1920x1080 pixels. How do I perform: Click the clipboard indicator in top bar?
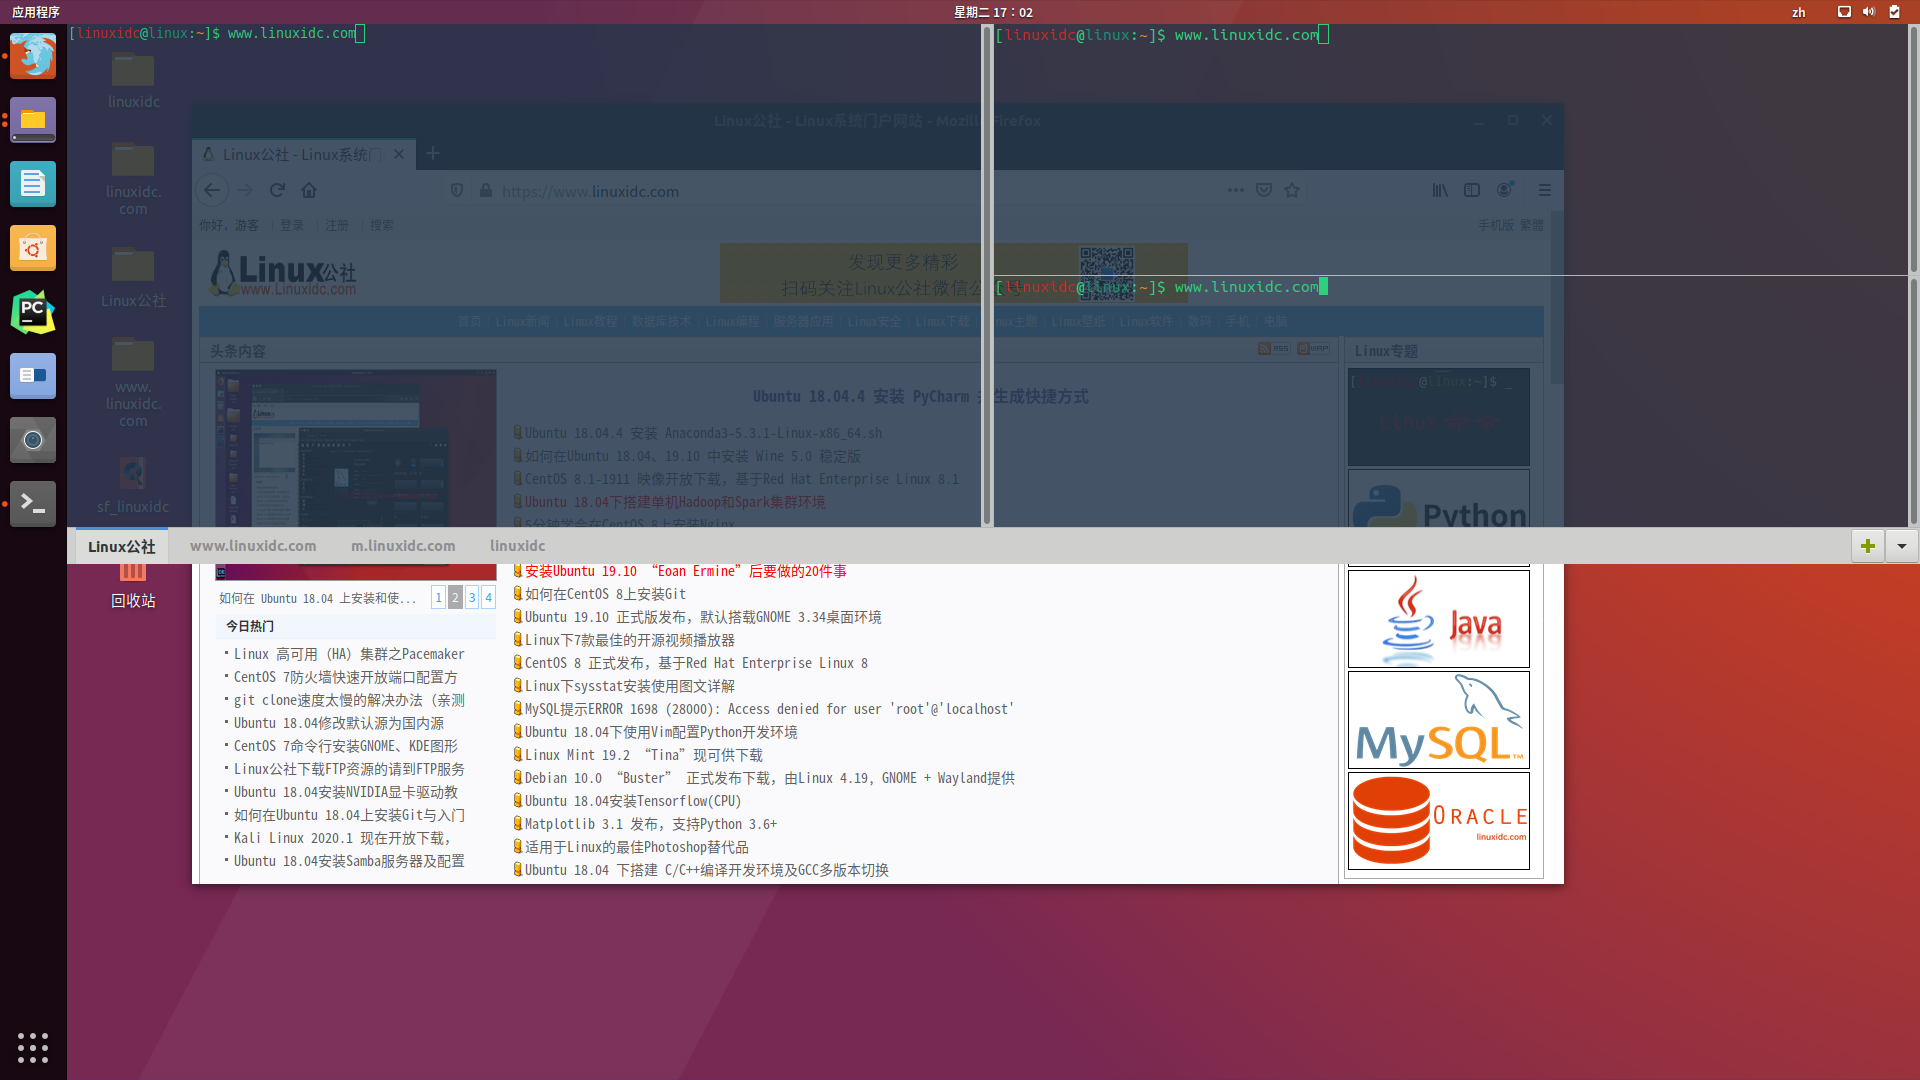(x=1894, y=12)
